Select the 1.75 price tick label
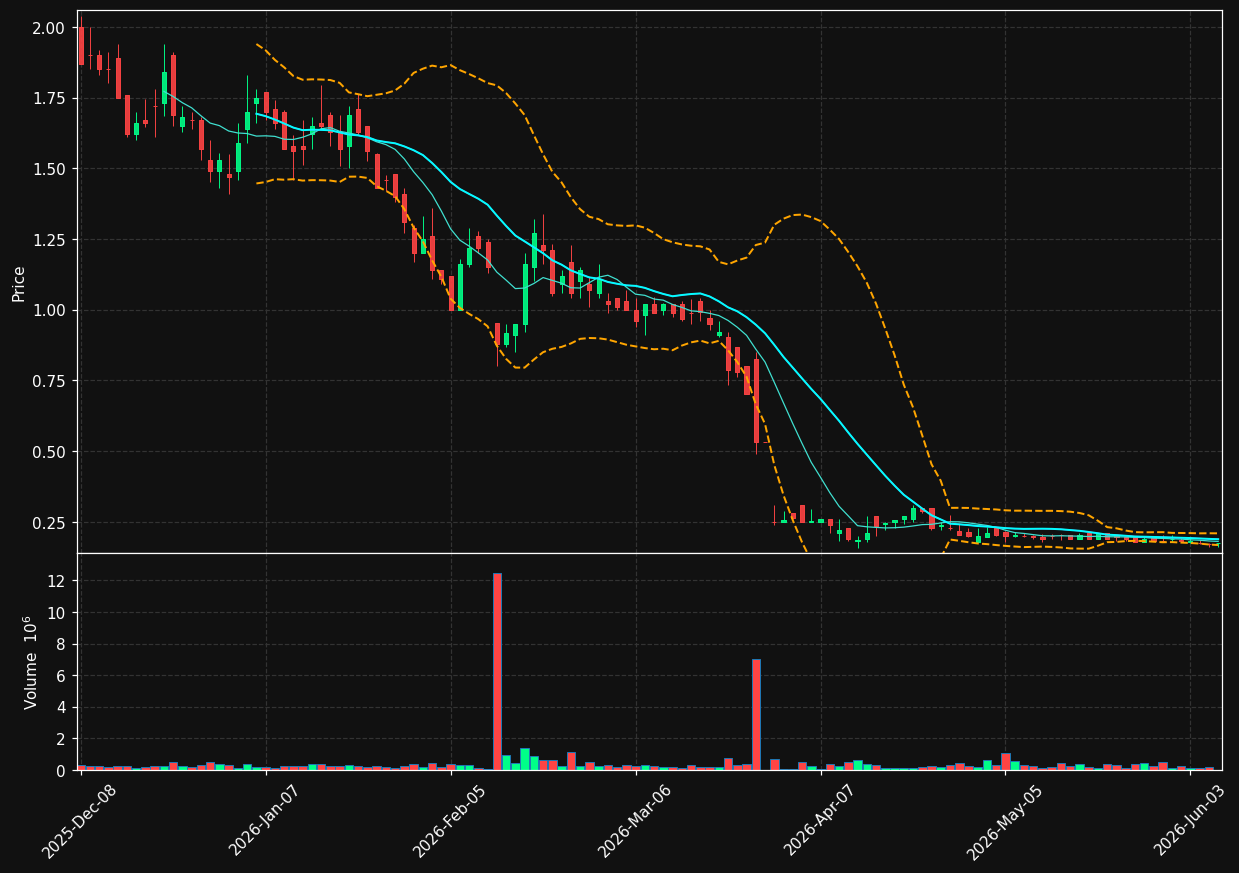This screenshot has width=1239, height=873. pos(50,98)
